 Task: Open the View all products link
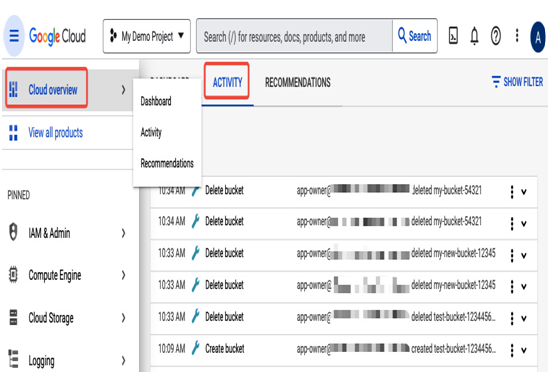(x=55, y=133)
